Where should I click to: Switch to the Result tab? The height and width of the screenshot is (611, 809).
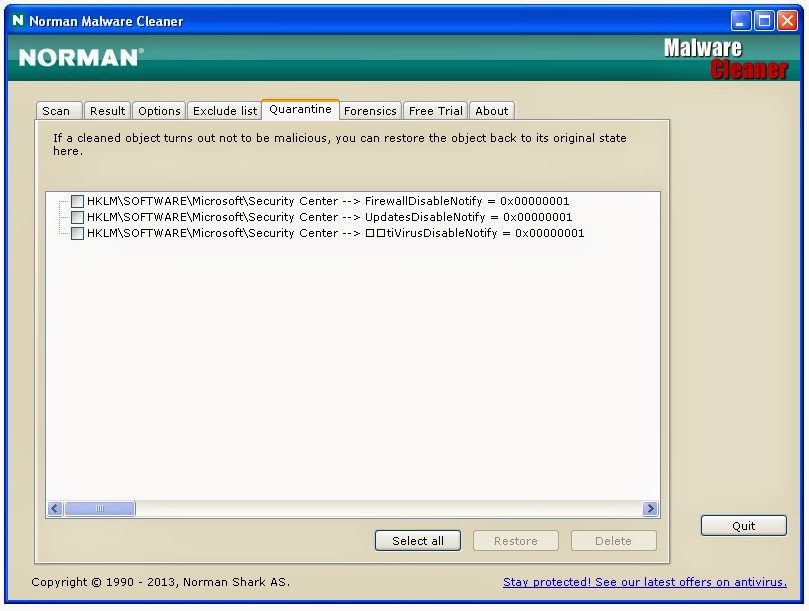(x=107, y=110)
